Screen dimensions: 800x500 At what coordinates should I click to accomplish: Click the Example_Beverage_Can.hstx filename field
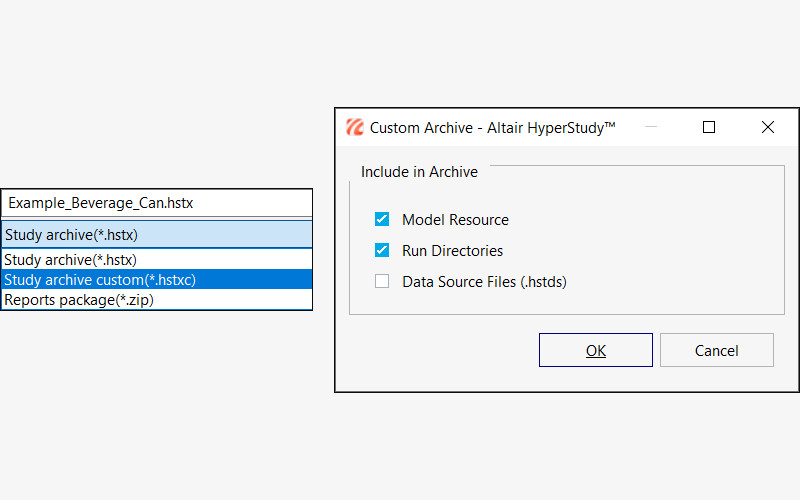tap(156, 203)
